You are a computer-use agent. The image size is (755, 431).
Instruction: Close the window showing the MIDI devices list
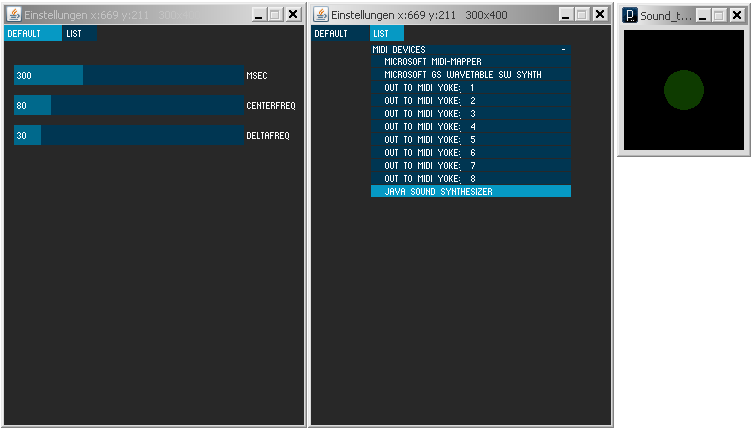pos(599,15)
